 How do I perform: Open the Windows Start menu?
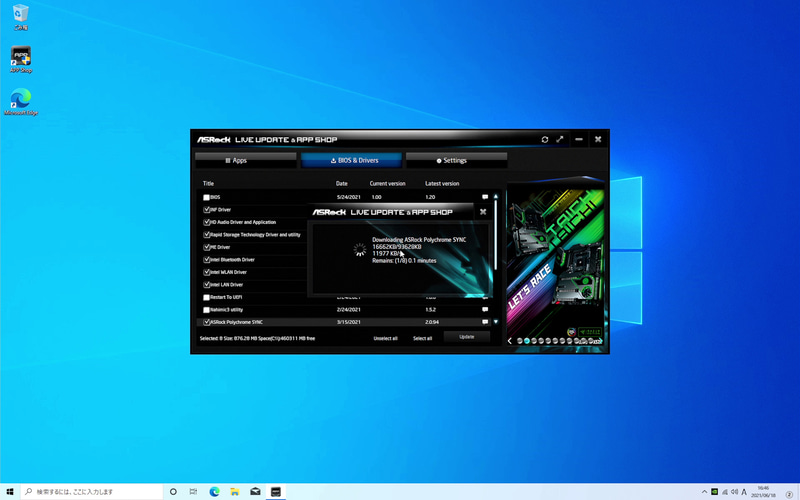point(10,491)
